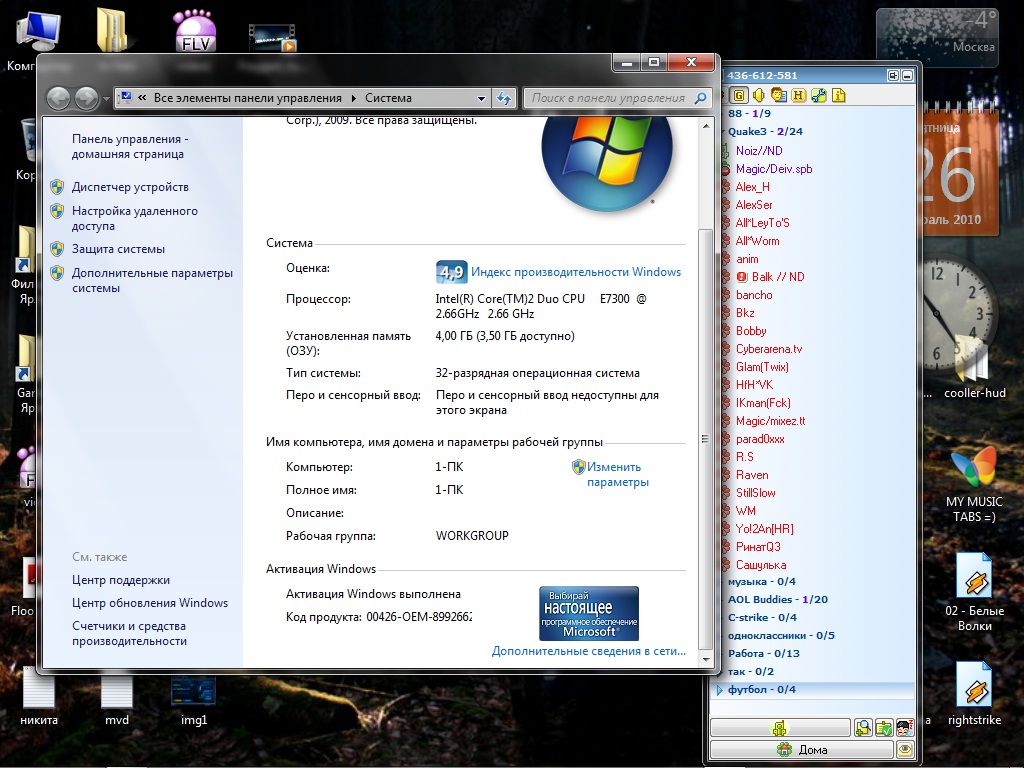This screenshot has width=1024, height=768.
Task: Select the 02 - Белые Волки desktop file
Action: tap(974, 592)
